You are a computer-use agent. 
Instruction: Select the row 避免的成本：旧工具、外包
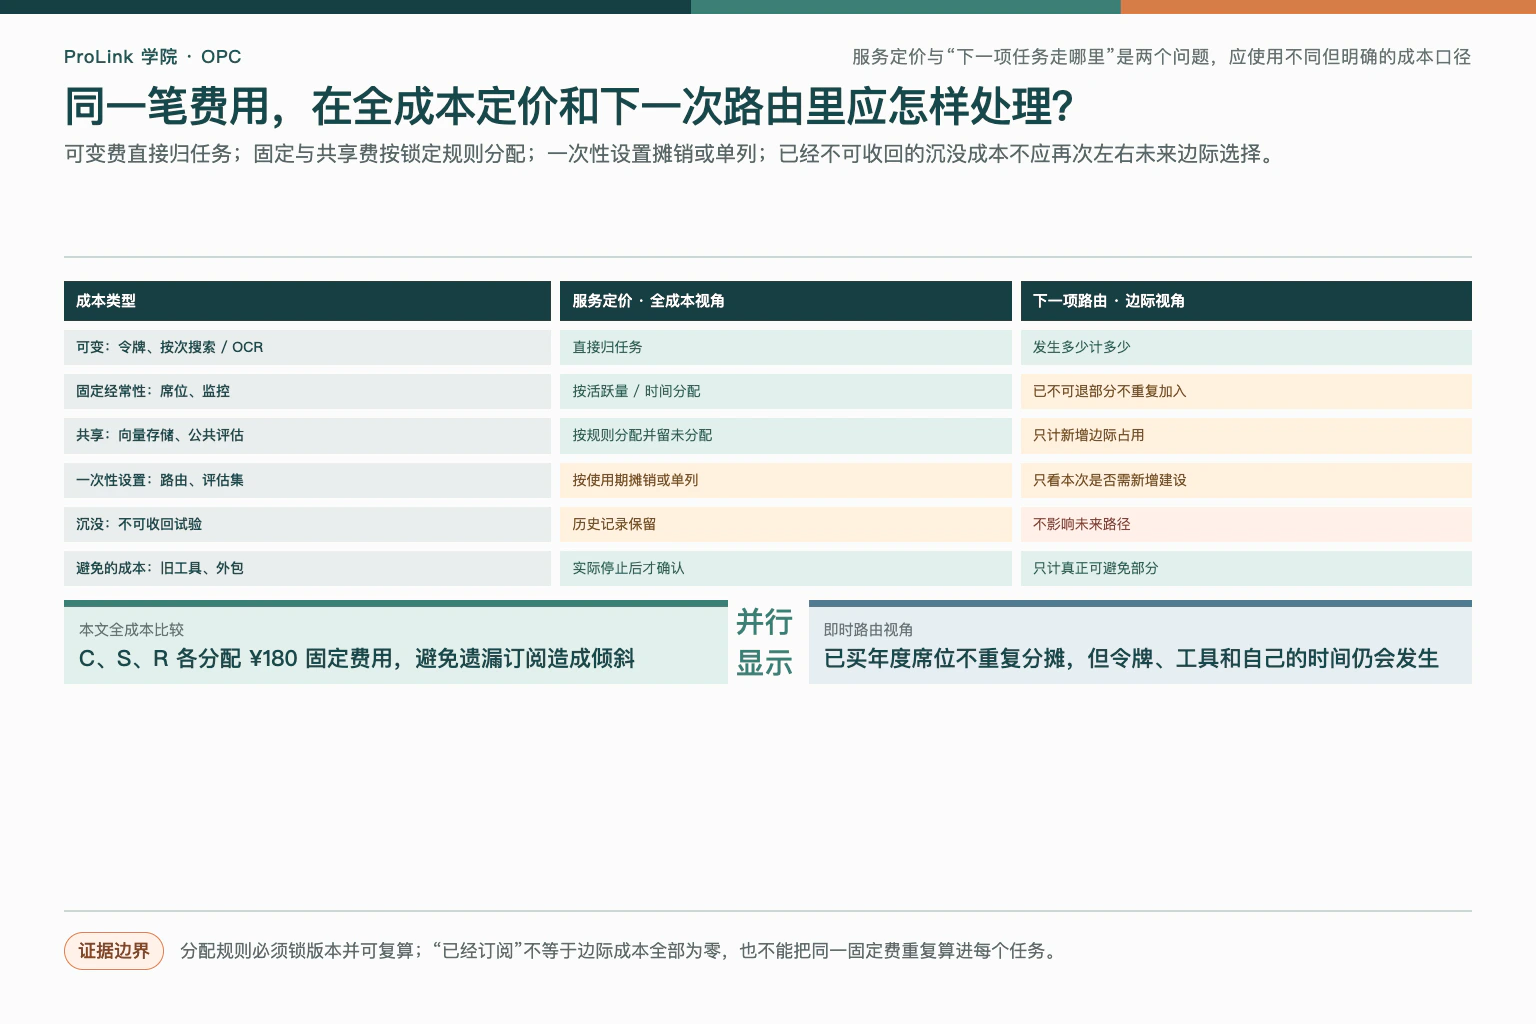[307, 568]
